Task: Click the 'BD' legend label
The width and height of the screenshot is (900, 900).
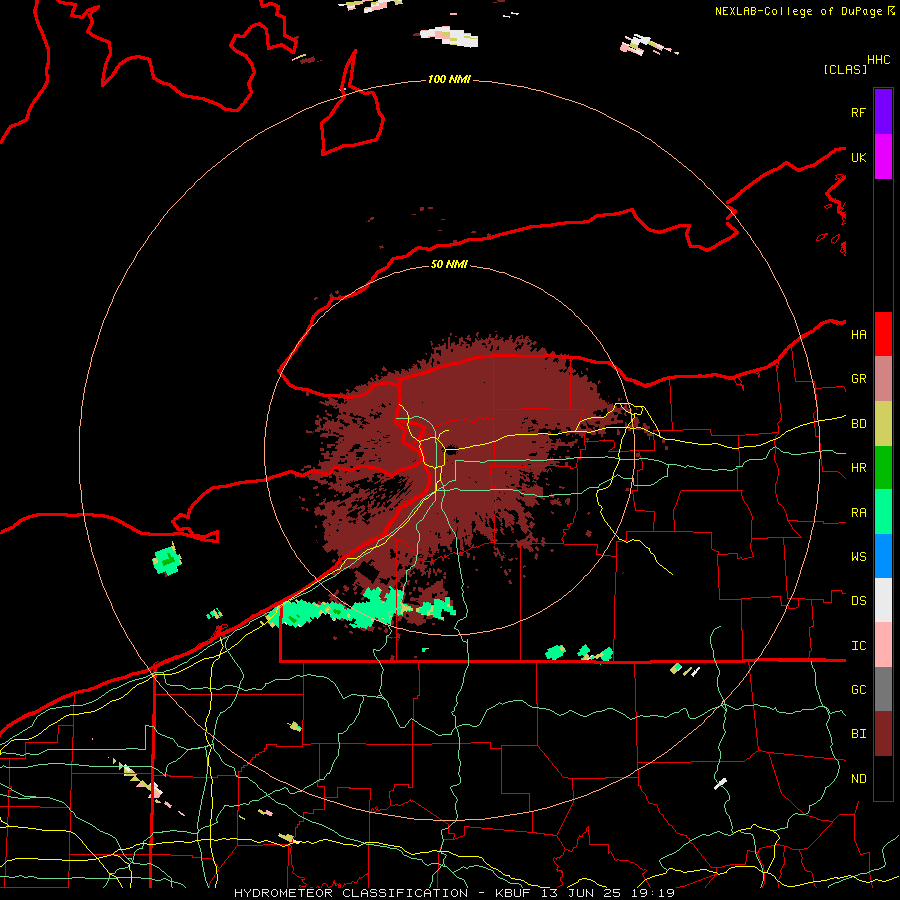Action: [858, 424]
